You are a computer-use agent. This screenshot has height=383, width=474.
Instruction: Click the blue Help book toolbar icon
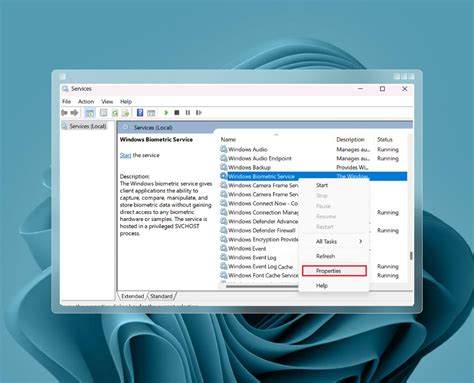tap(140, 113)
